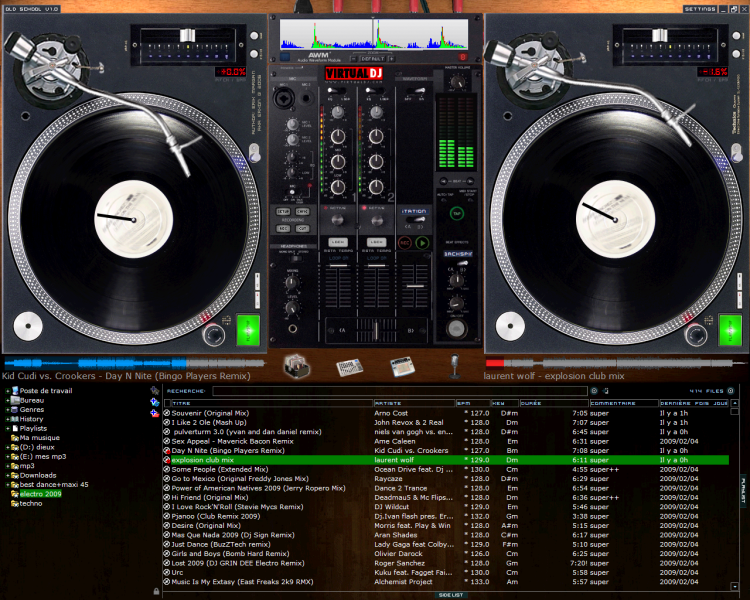Expand the Bureau tree node
The height and width of the screenshot is (600, 750).
pyautogui.click(x=8, y=400)
